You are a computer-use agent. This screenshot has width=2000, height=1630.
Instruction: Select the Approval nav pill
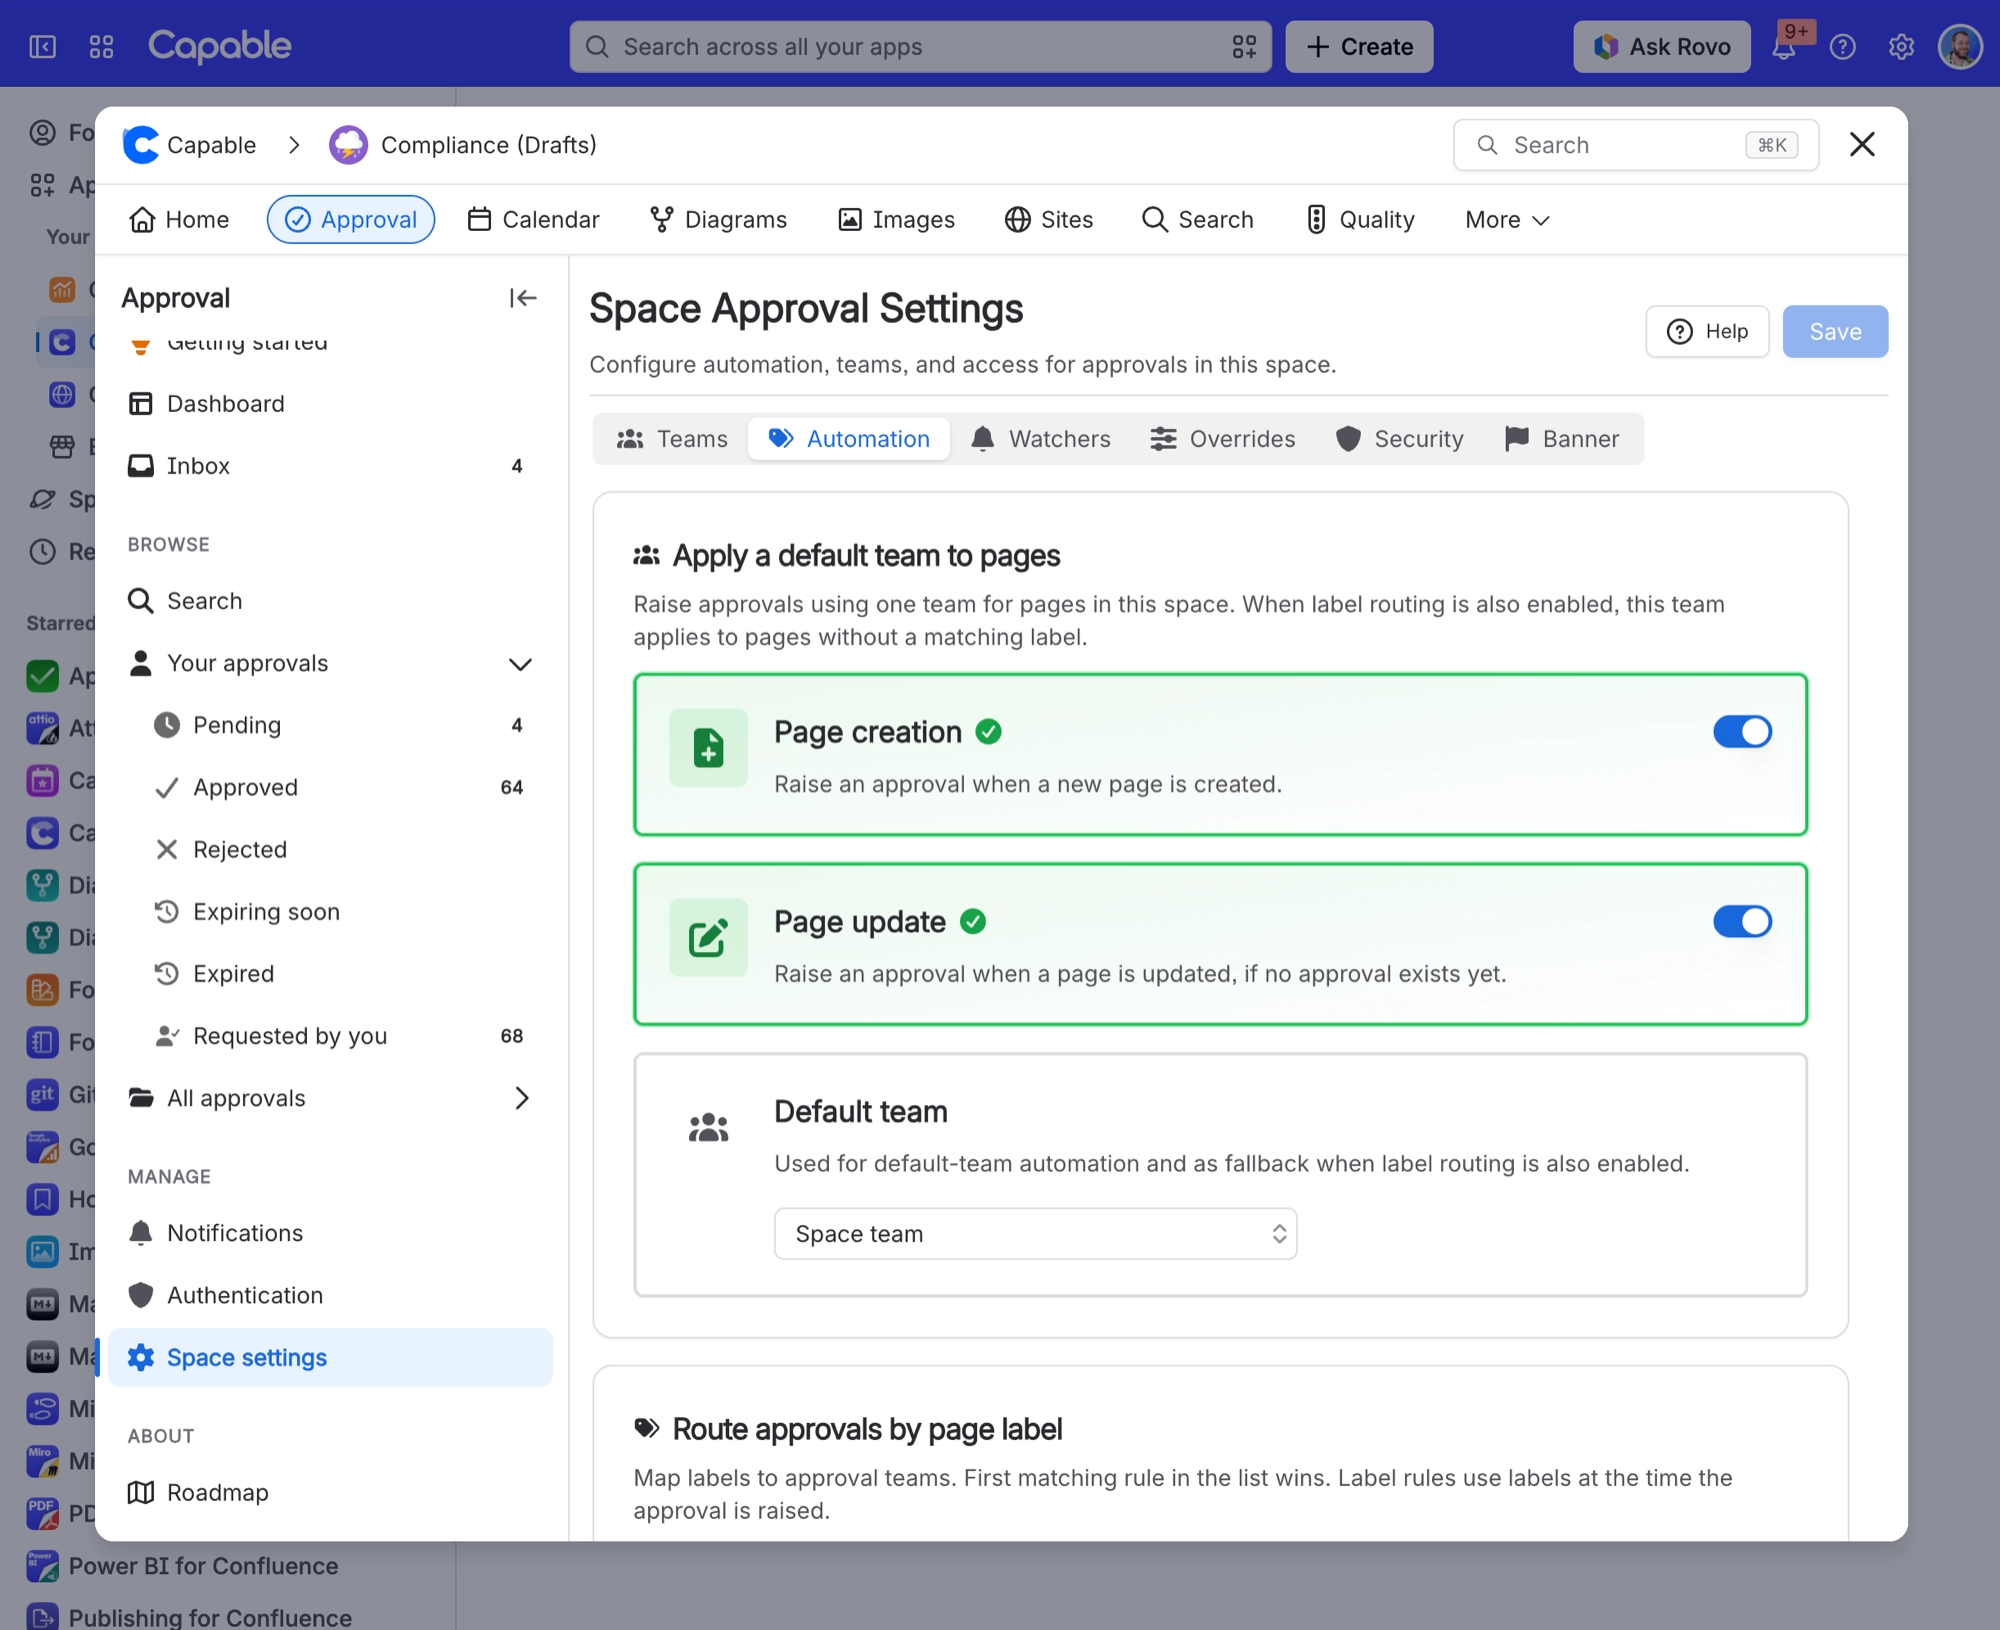[x=351, y=220]
